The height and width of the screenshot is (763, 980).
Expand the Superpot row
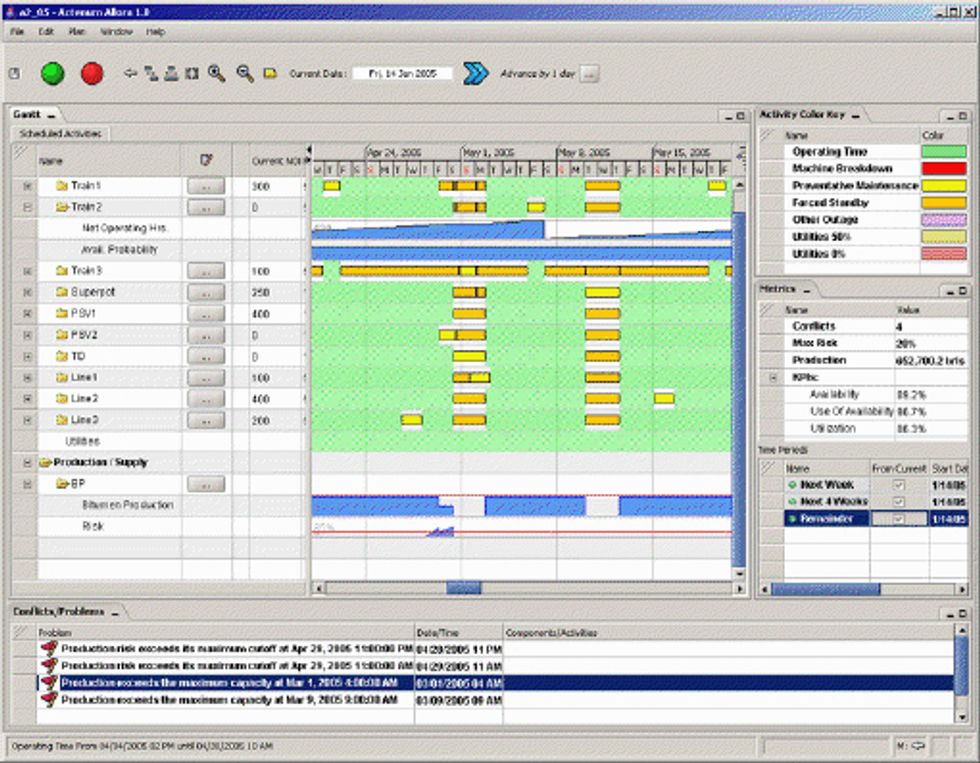pyautogui.click(x=27, y=292)
